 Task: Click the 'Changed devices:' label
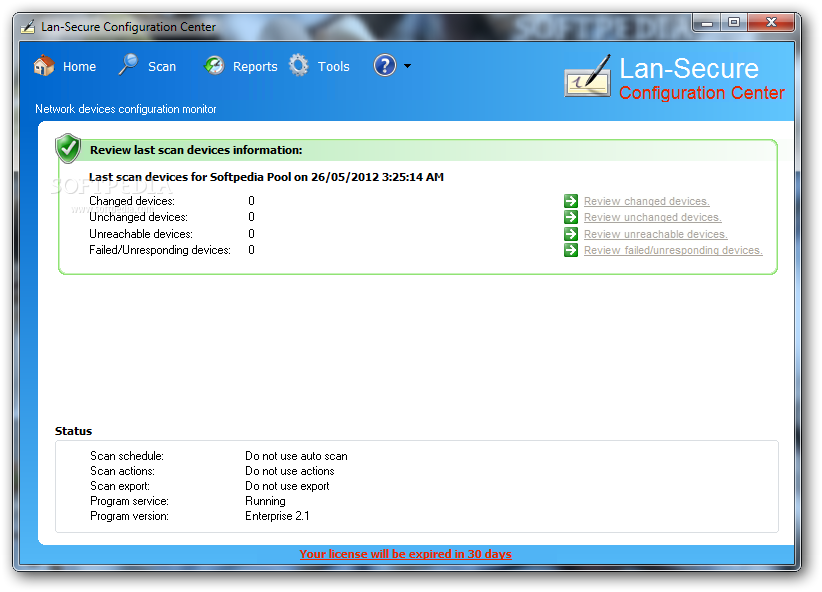pyautogui.click(x=132, y=201)
